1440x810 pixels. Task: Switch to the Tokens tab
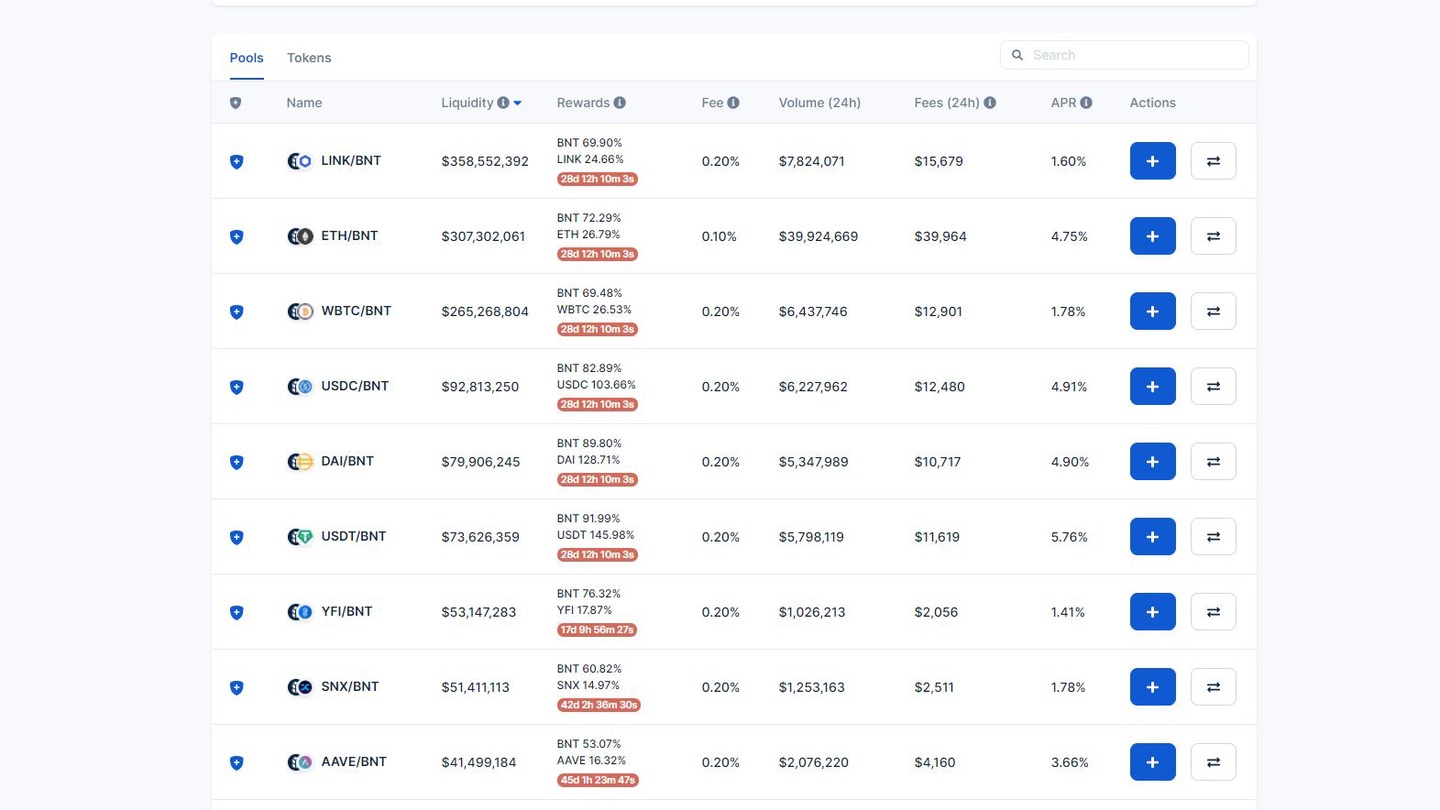point(309,58)
